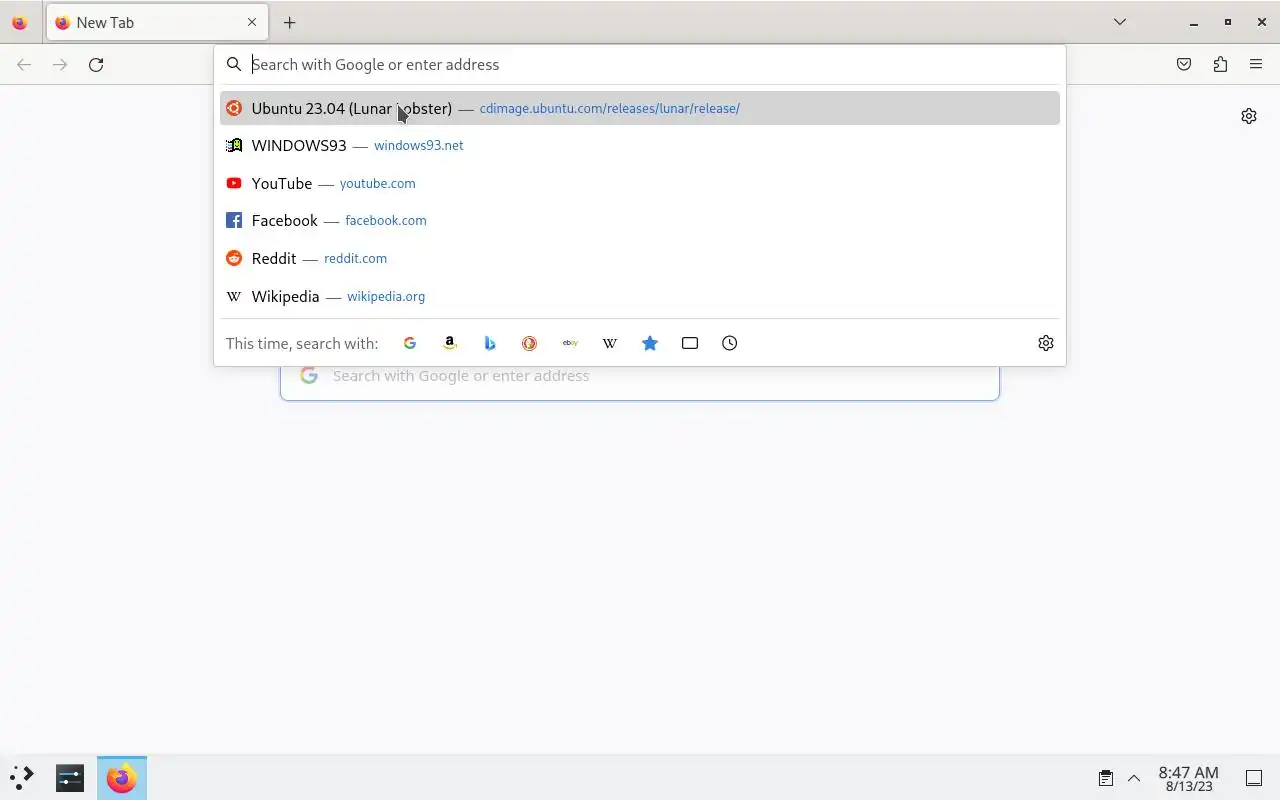The image size is (1280, 800).
Task: Open the YouTube suggestion
Action: (640, 183)
